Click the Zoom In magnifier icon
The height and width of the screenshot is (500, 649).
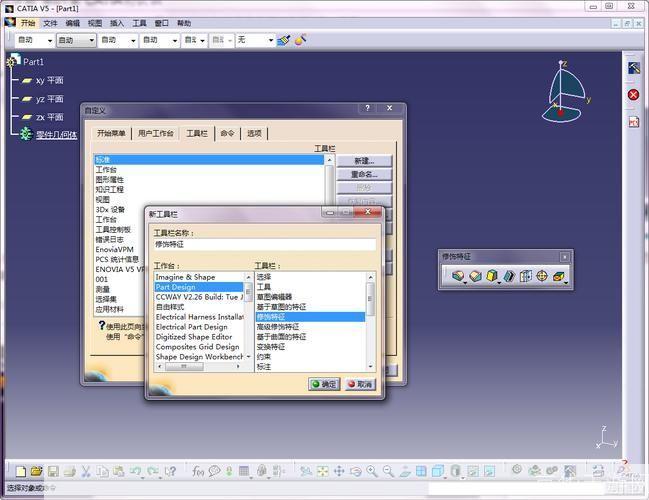pos(372,471)
